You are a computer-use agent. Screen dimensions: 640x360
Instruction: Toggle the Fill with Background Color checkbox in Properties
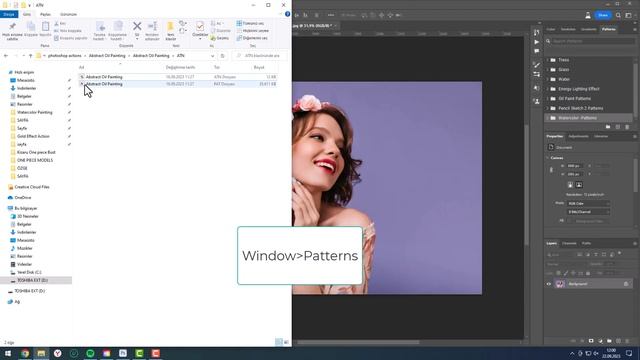570,221
